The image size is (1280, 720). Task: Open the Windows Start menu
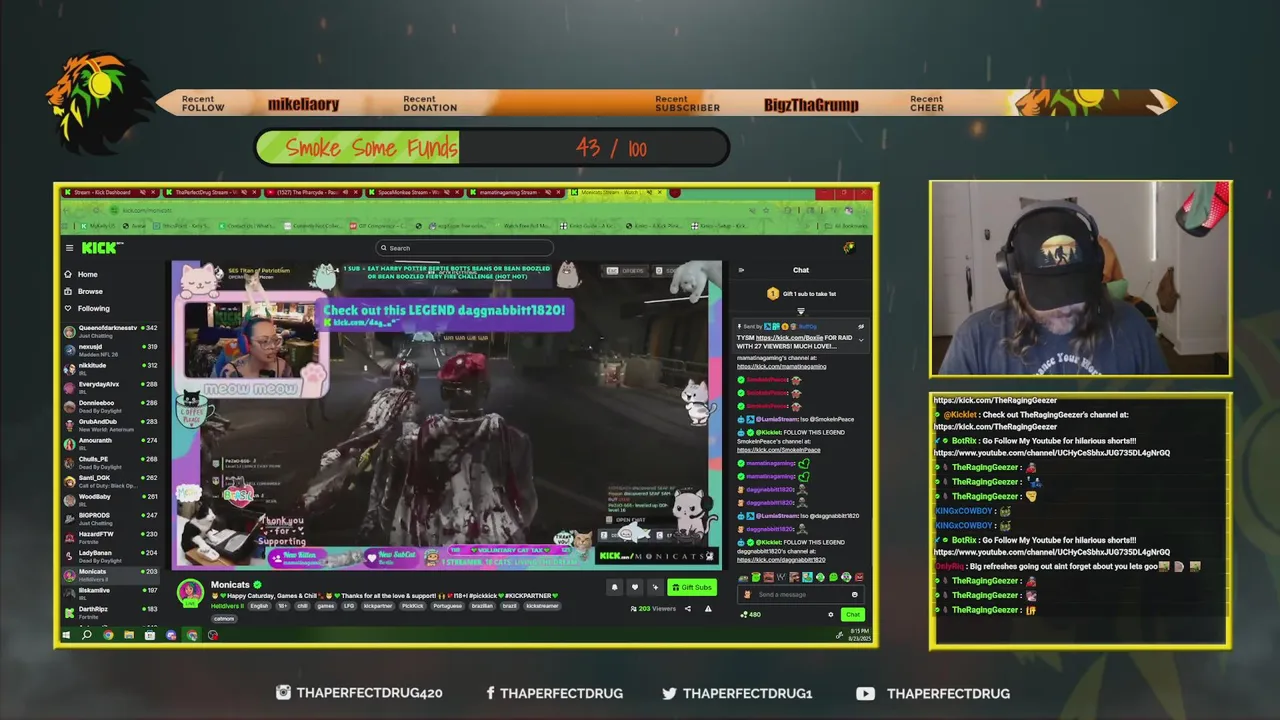(x=67, y=635)
